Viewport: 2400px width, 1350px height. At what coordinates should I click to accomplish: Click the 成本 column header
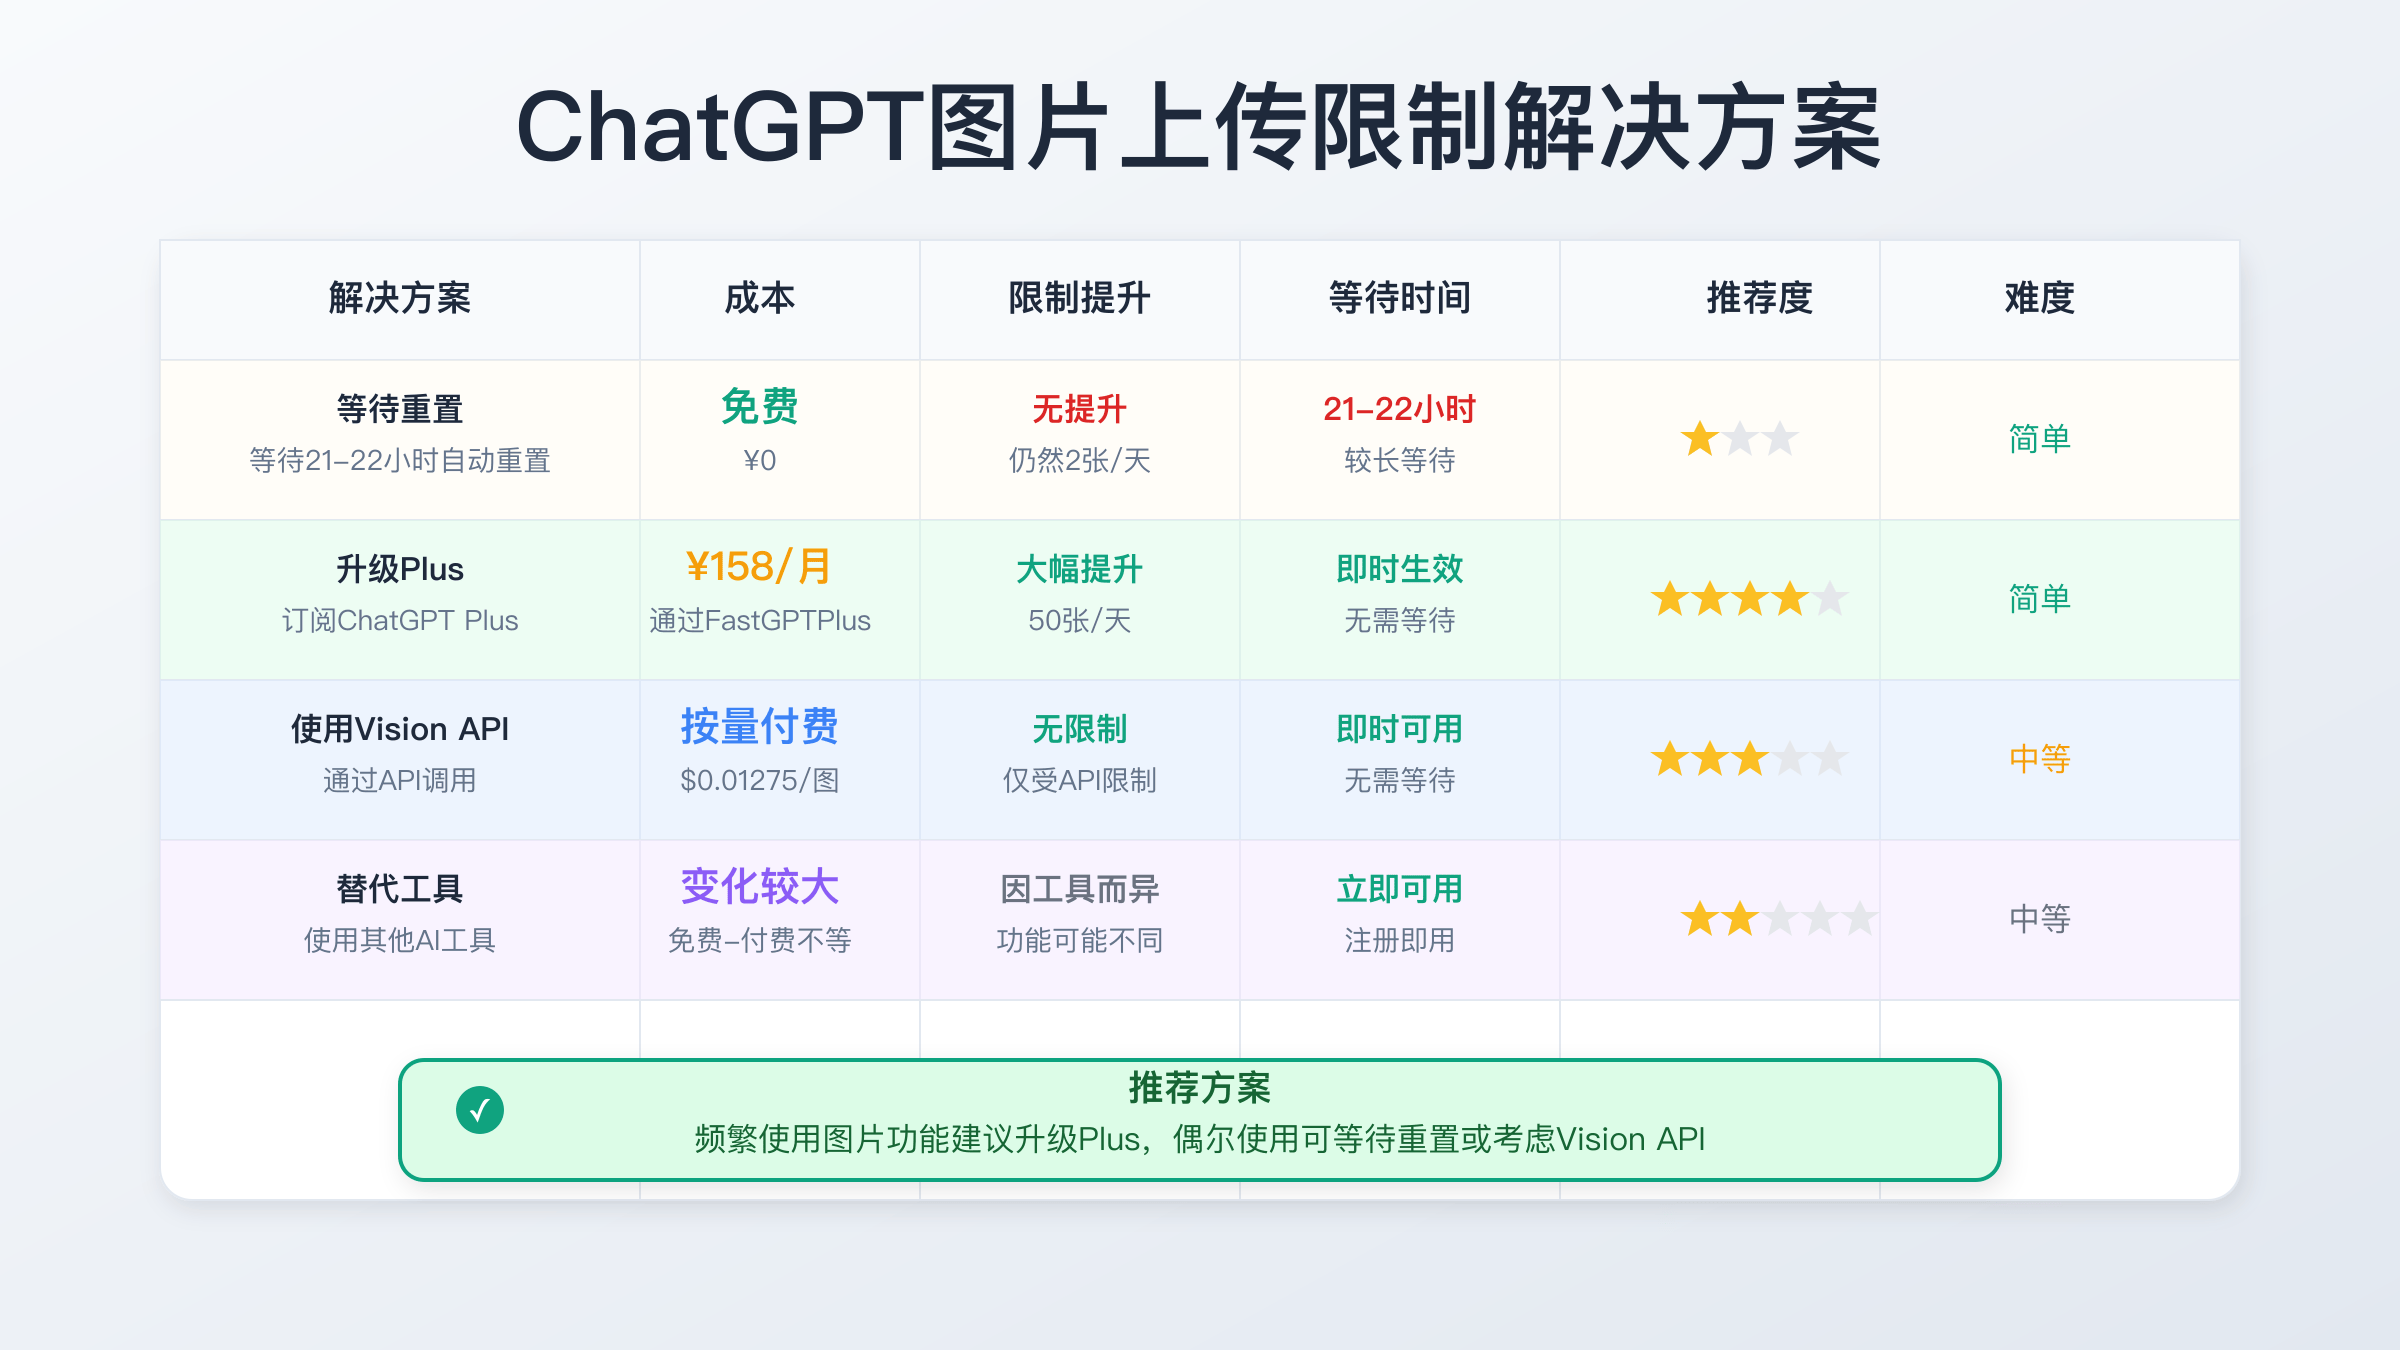(760, 298)
